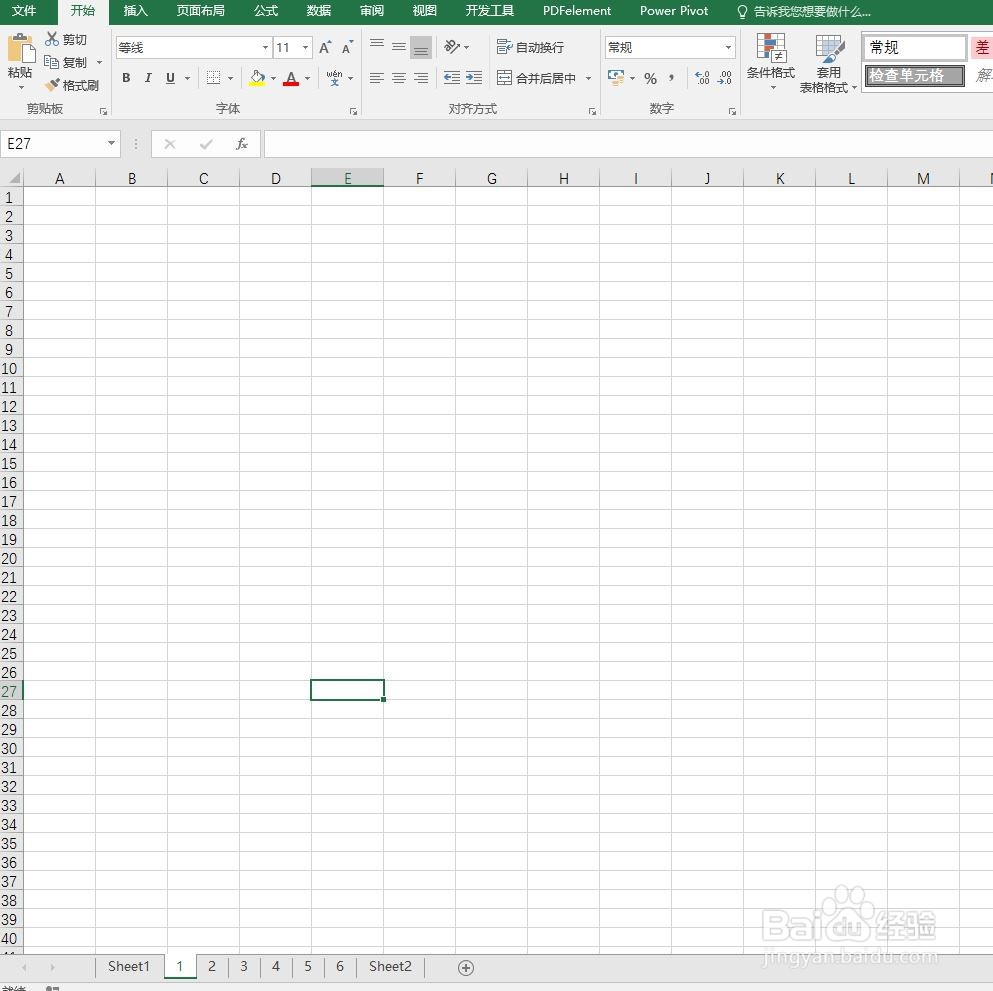Viewport: 993px width, 991px height.
Task: Click the insert function fx icon
Action: [x=241, y=144]
